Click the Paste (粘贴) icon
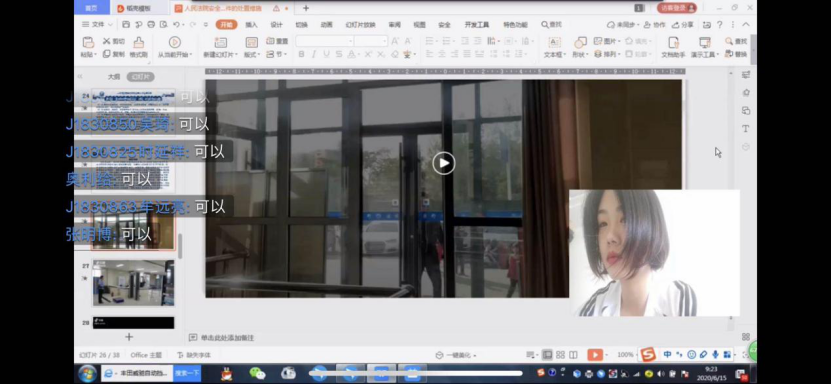831x384 pixels. pos(89,43)
